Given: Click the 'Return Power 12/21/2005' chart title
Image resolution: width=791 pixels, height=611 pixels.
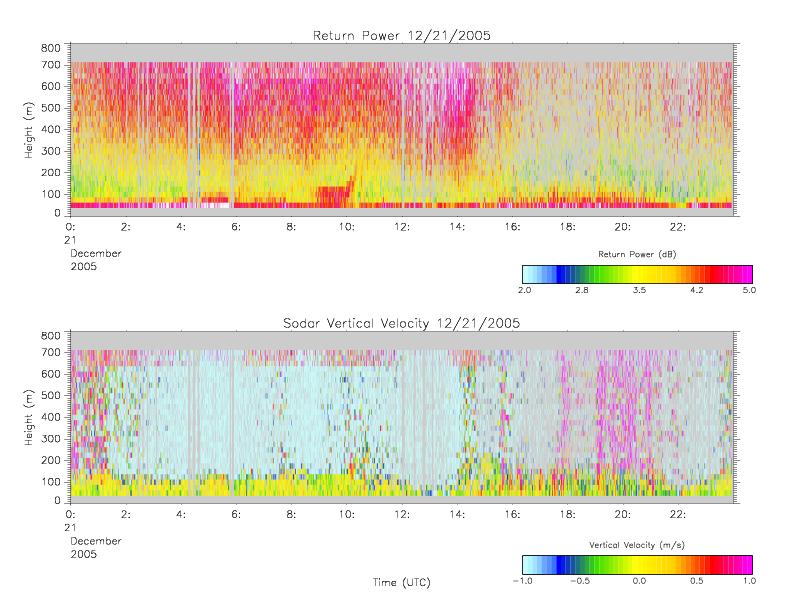Looking at the screenshot, I should tap(402, 35).
